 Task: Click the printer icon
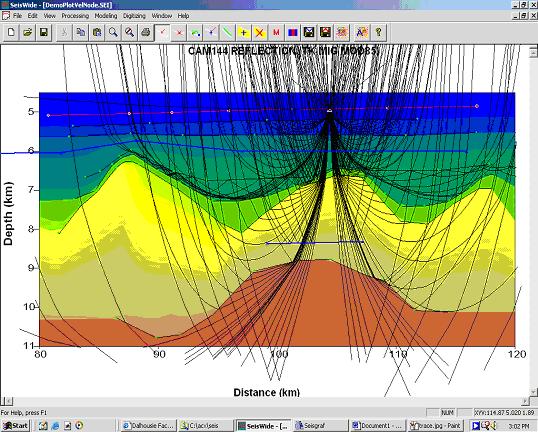[146, 33]
